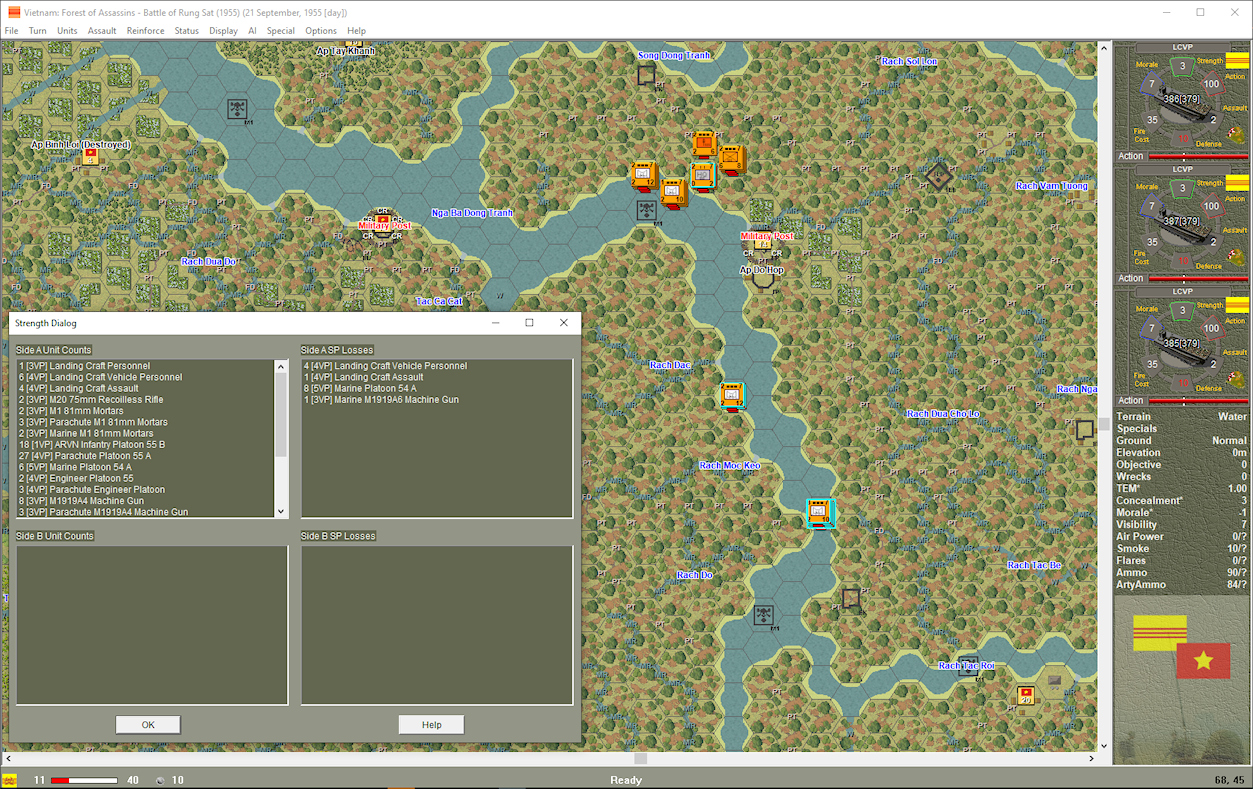Open the Help menu in menu bar

pyautogui.click(x=356, y=31)
